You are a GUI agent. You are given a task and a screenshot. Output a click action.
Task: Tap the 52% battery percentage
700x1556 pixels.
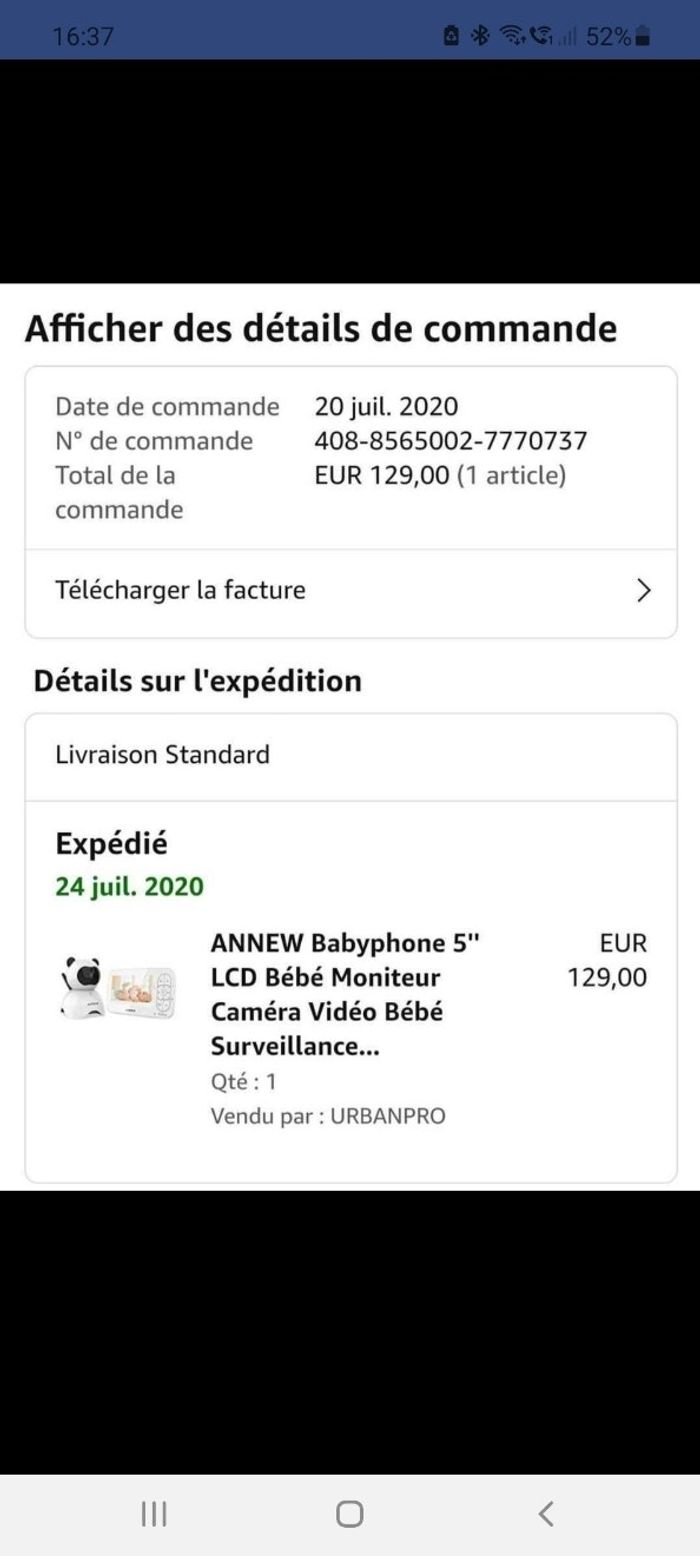click(x=608, y=37)
